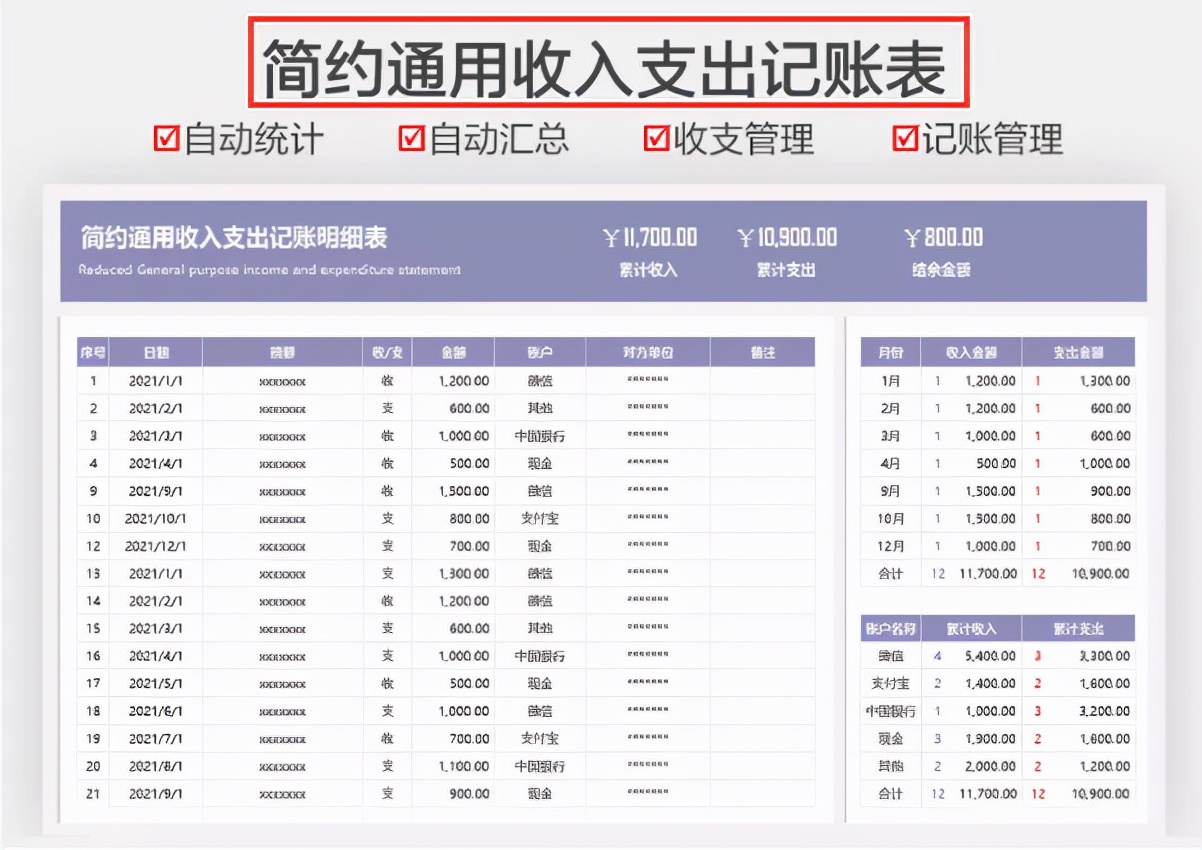This screenshot has height=850, width=1202.
Task: Click the 微信 account summary row
Action: tap(888, 656)
